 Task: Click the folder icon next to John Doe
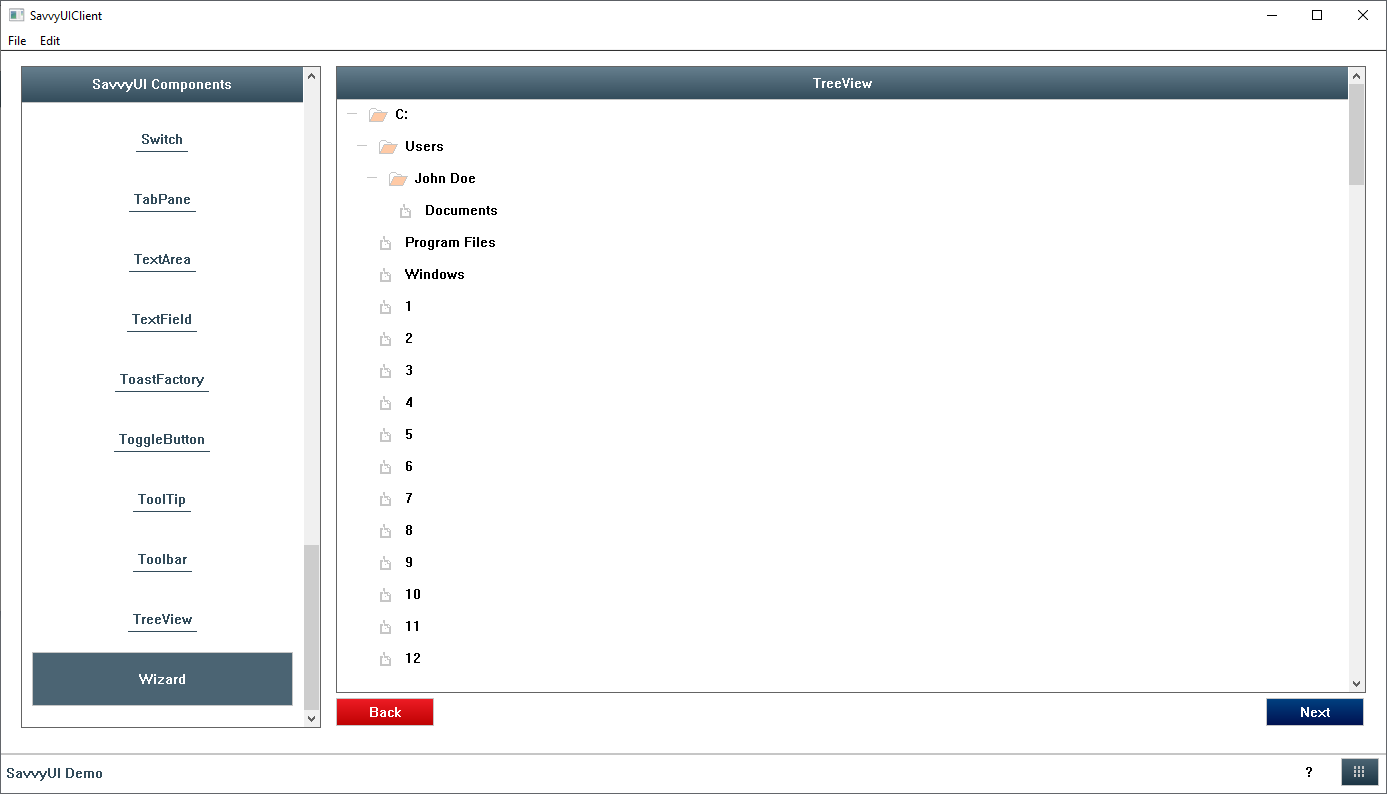tap(399, 178)
